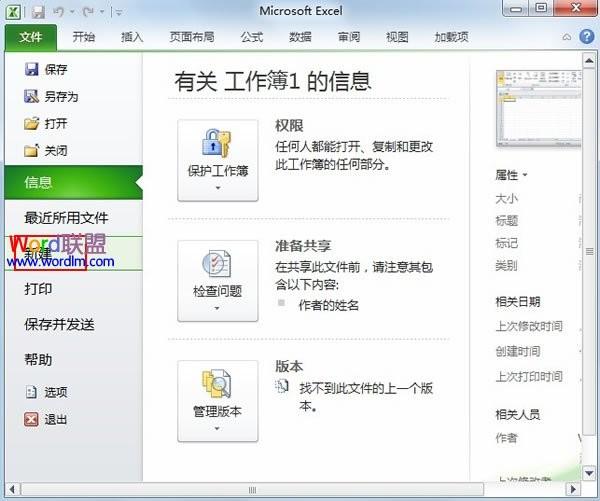Open the redo history dropdown arrow
Viewport: 600px width, 501px height.
103,12
